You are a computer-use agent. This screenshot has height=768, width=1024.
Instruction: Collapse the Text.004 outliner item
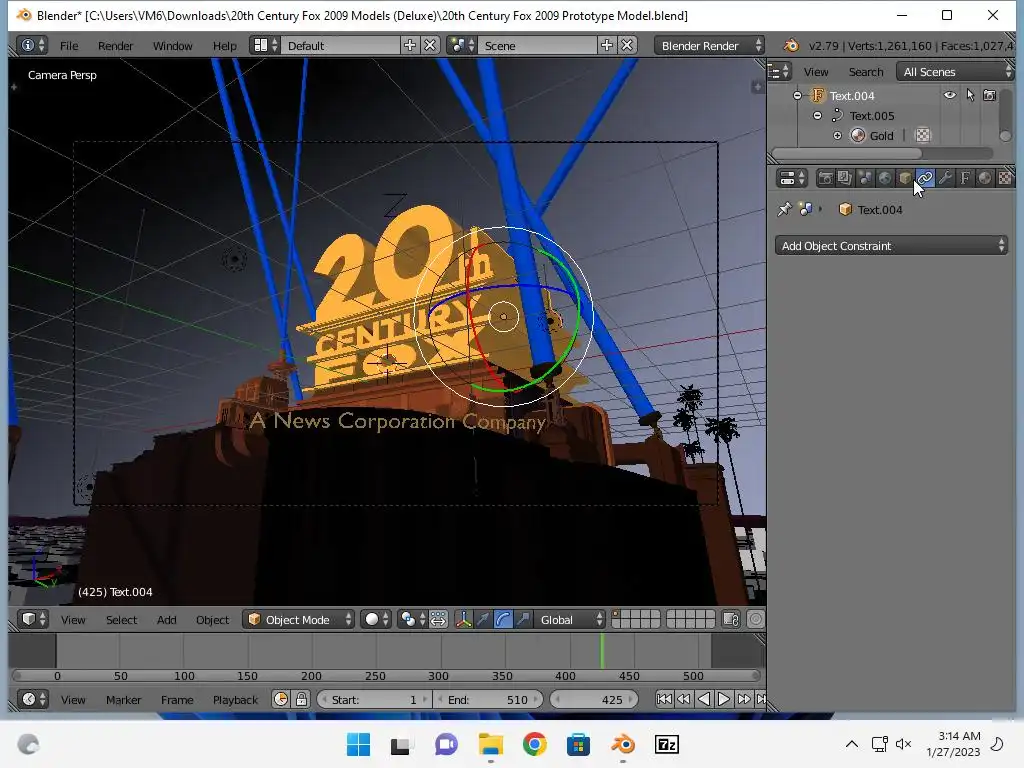click(x=797, y=95)
